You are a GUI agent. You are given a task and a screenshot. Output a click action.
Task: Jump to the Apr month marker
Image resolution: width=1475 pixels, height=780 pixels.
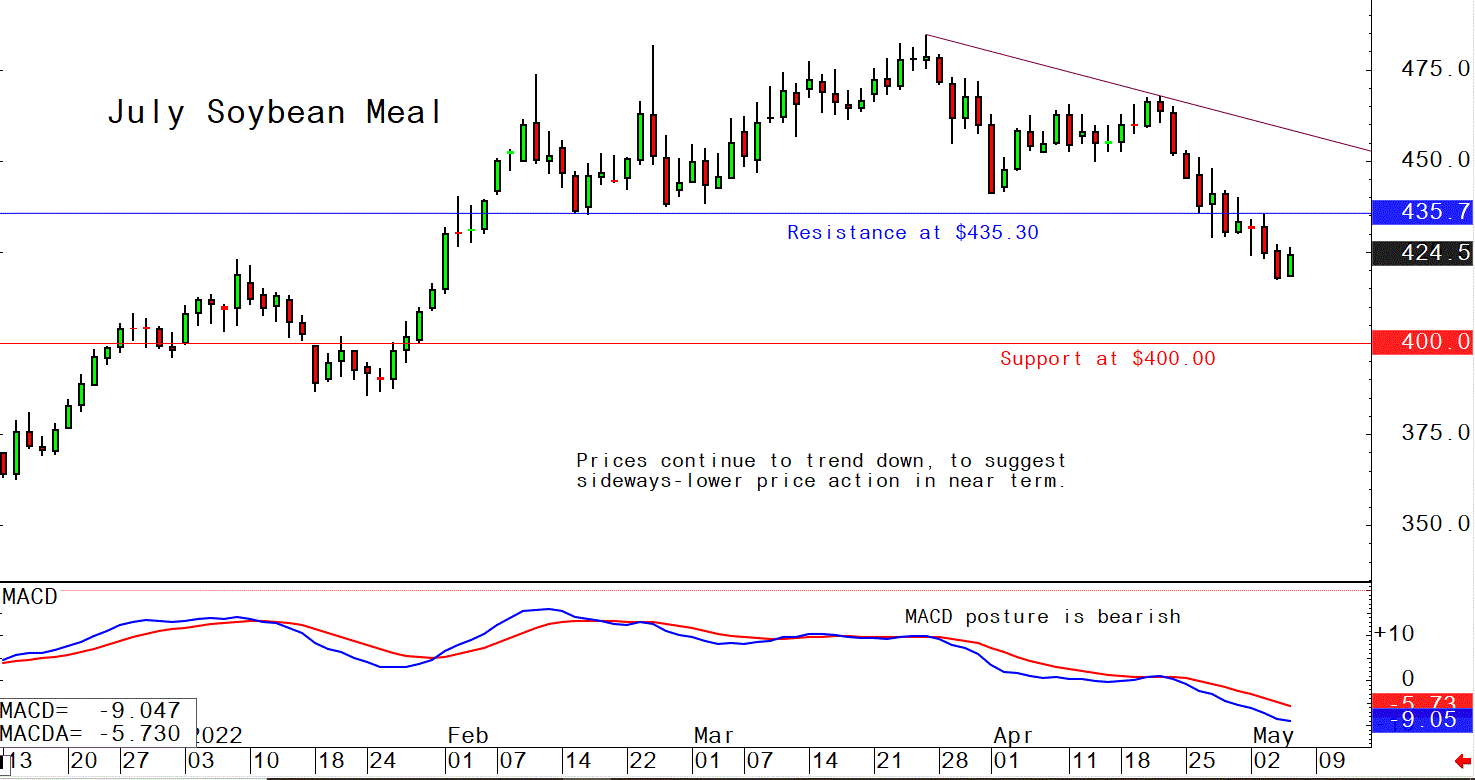tap(1013, 736)
